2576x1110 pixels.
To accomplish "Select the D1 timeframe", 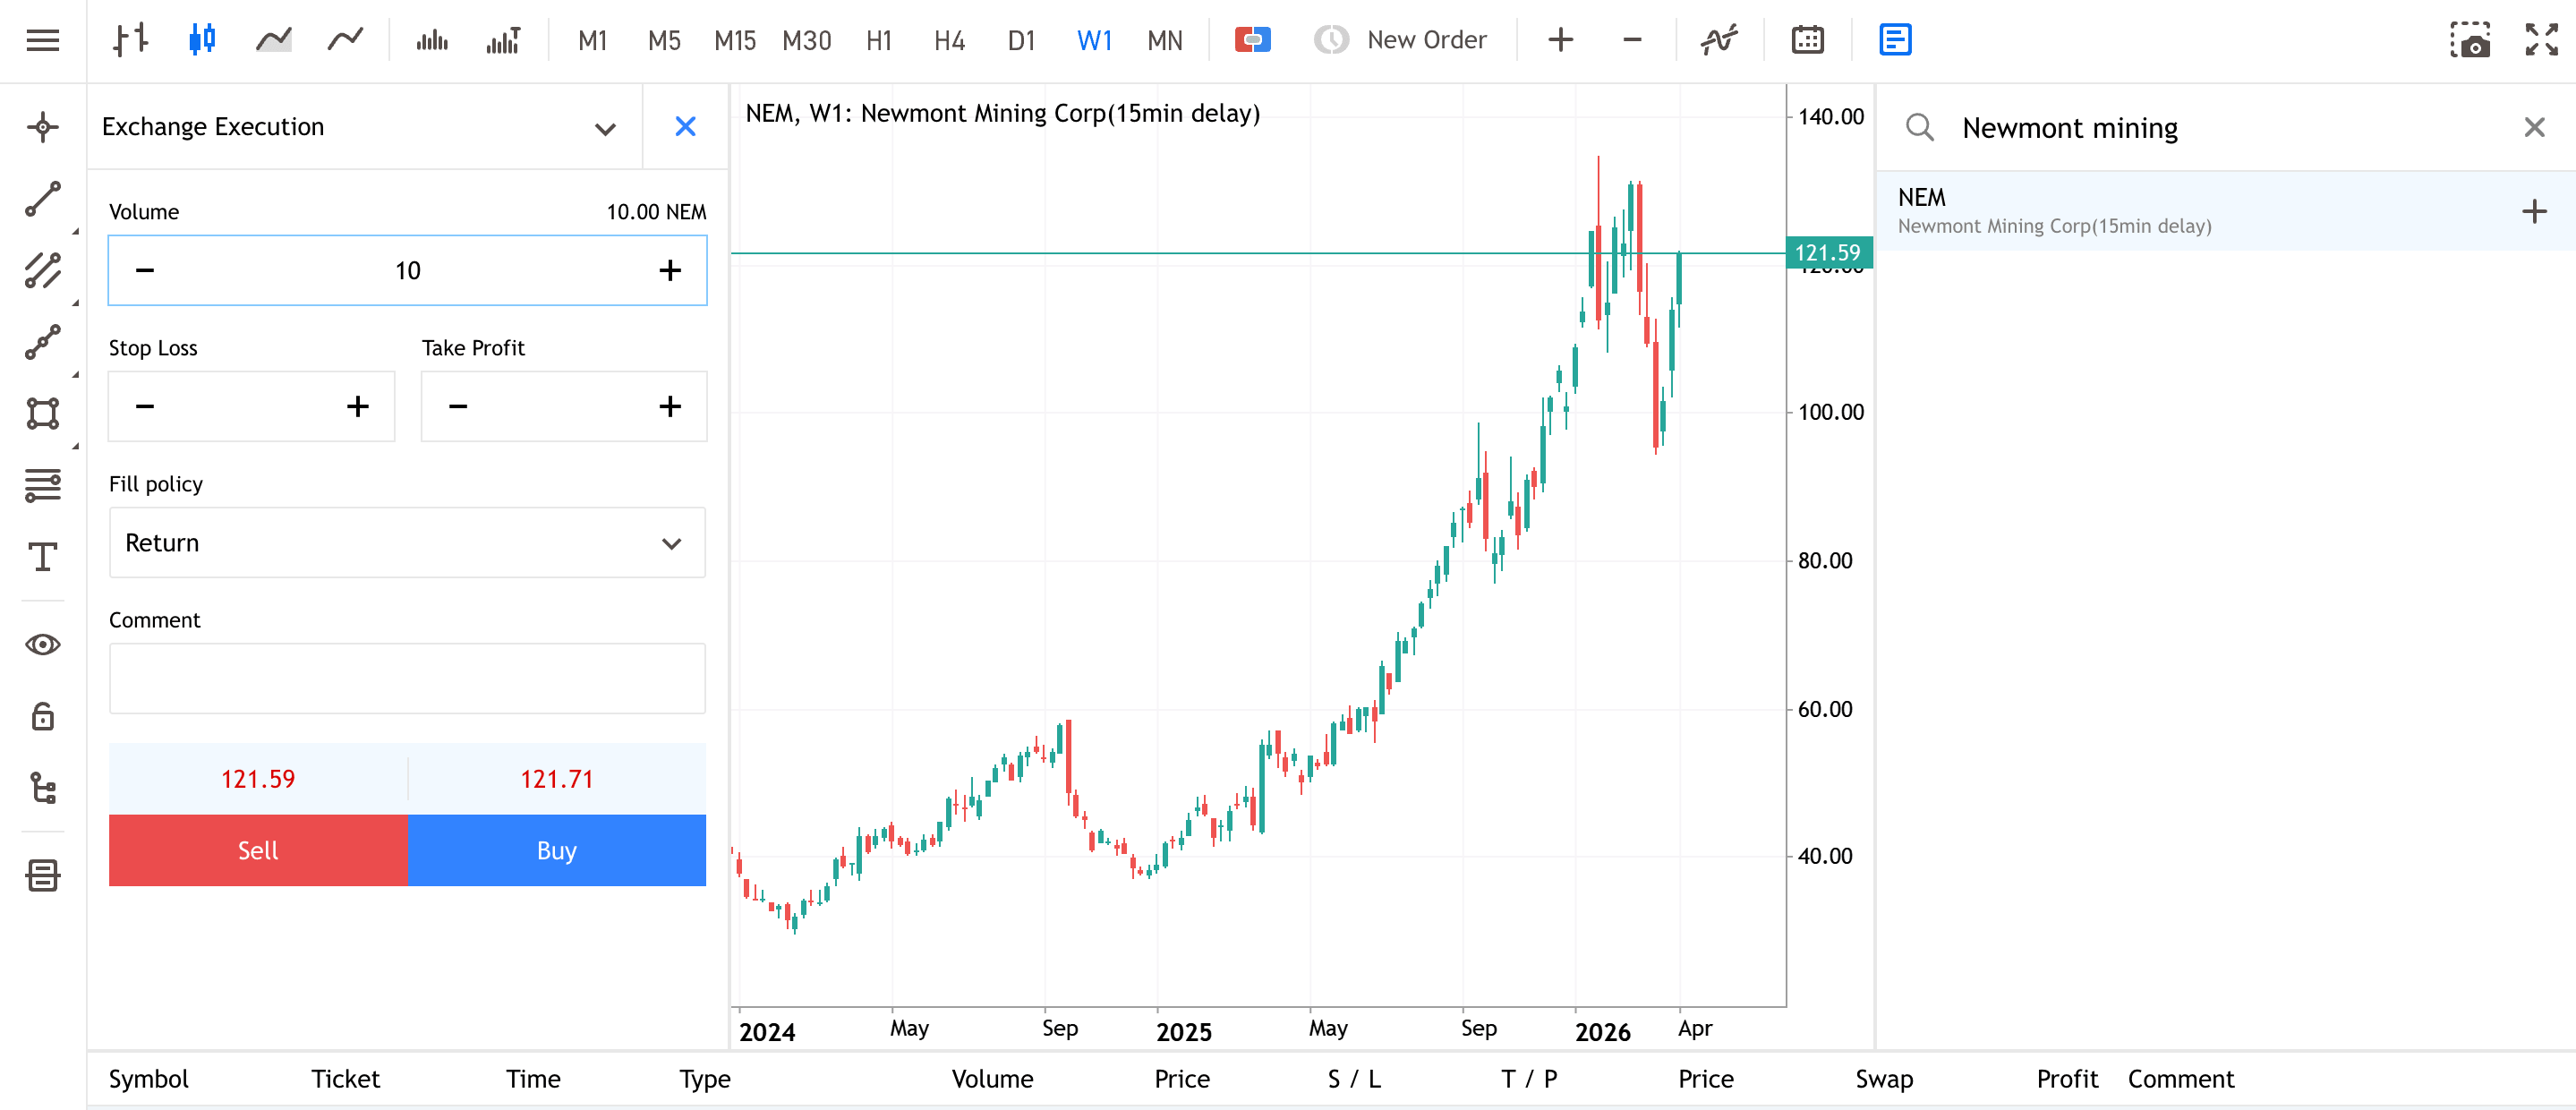I will click(1021, 40).
